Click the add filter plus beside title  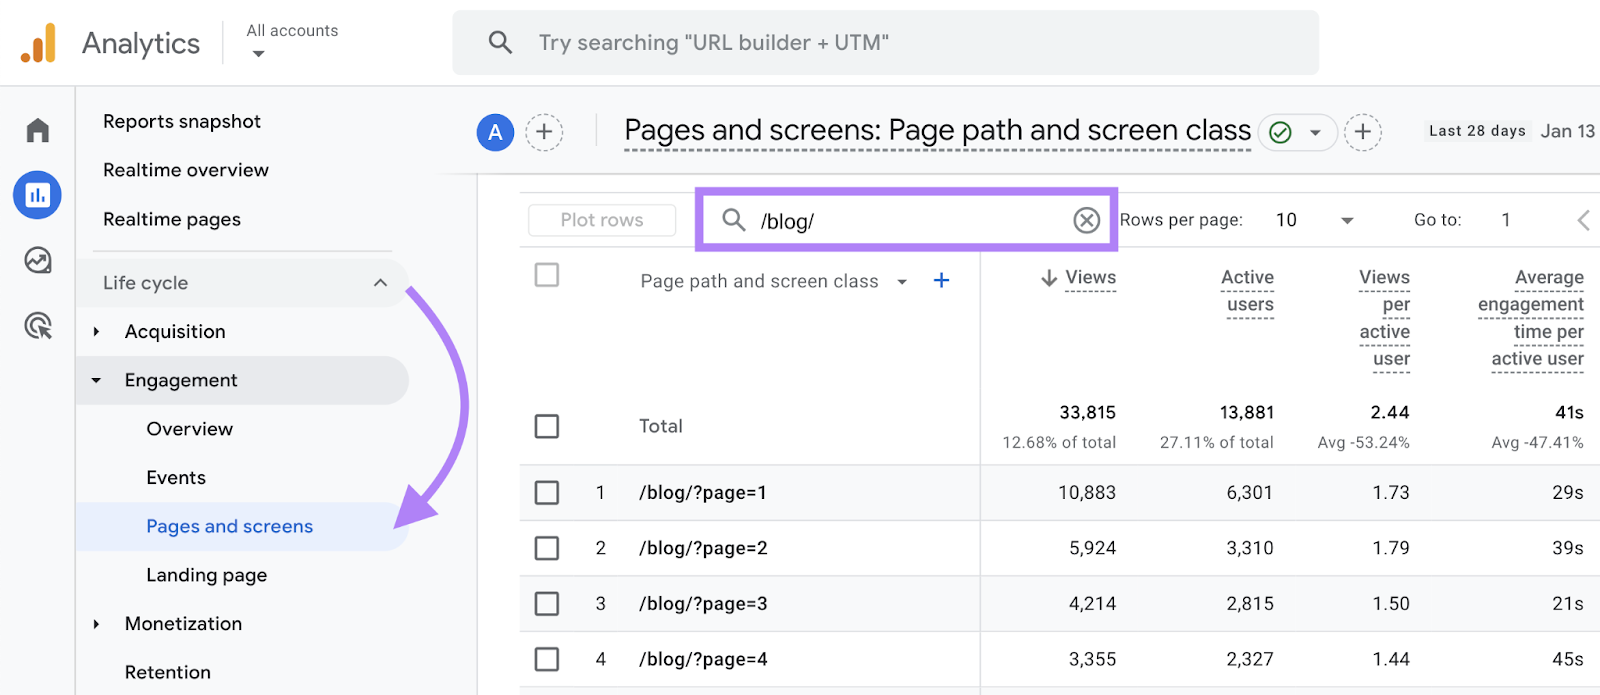[1362, 132]
